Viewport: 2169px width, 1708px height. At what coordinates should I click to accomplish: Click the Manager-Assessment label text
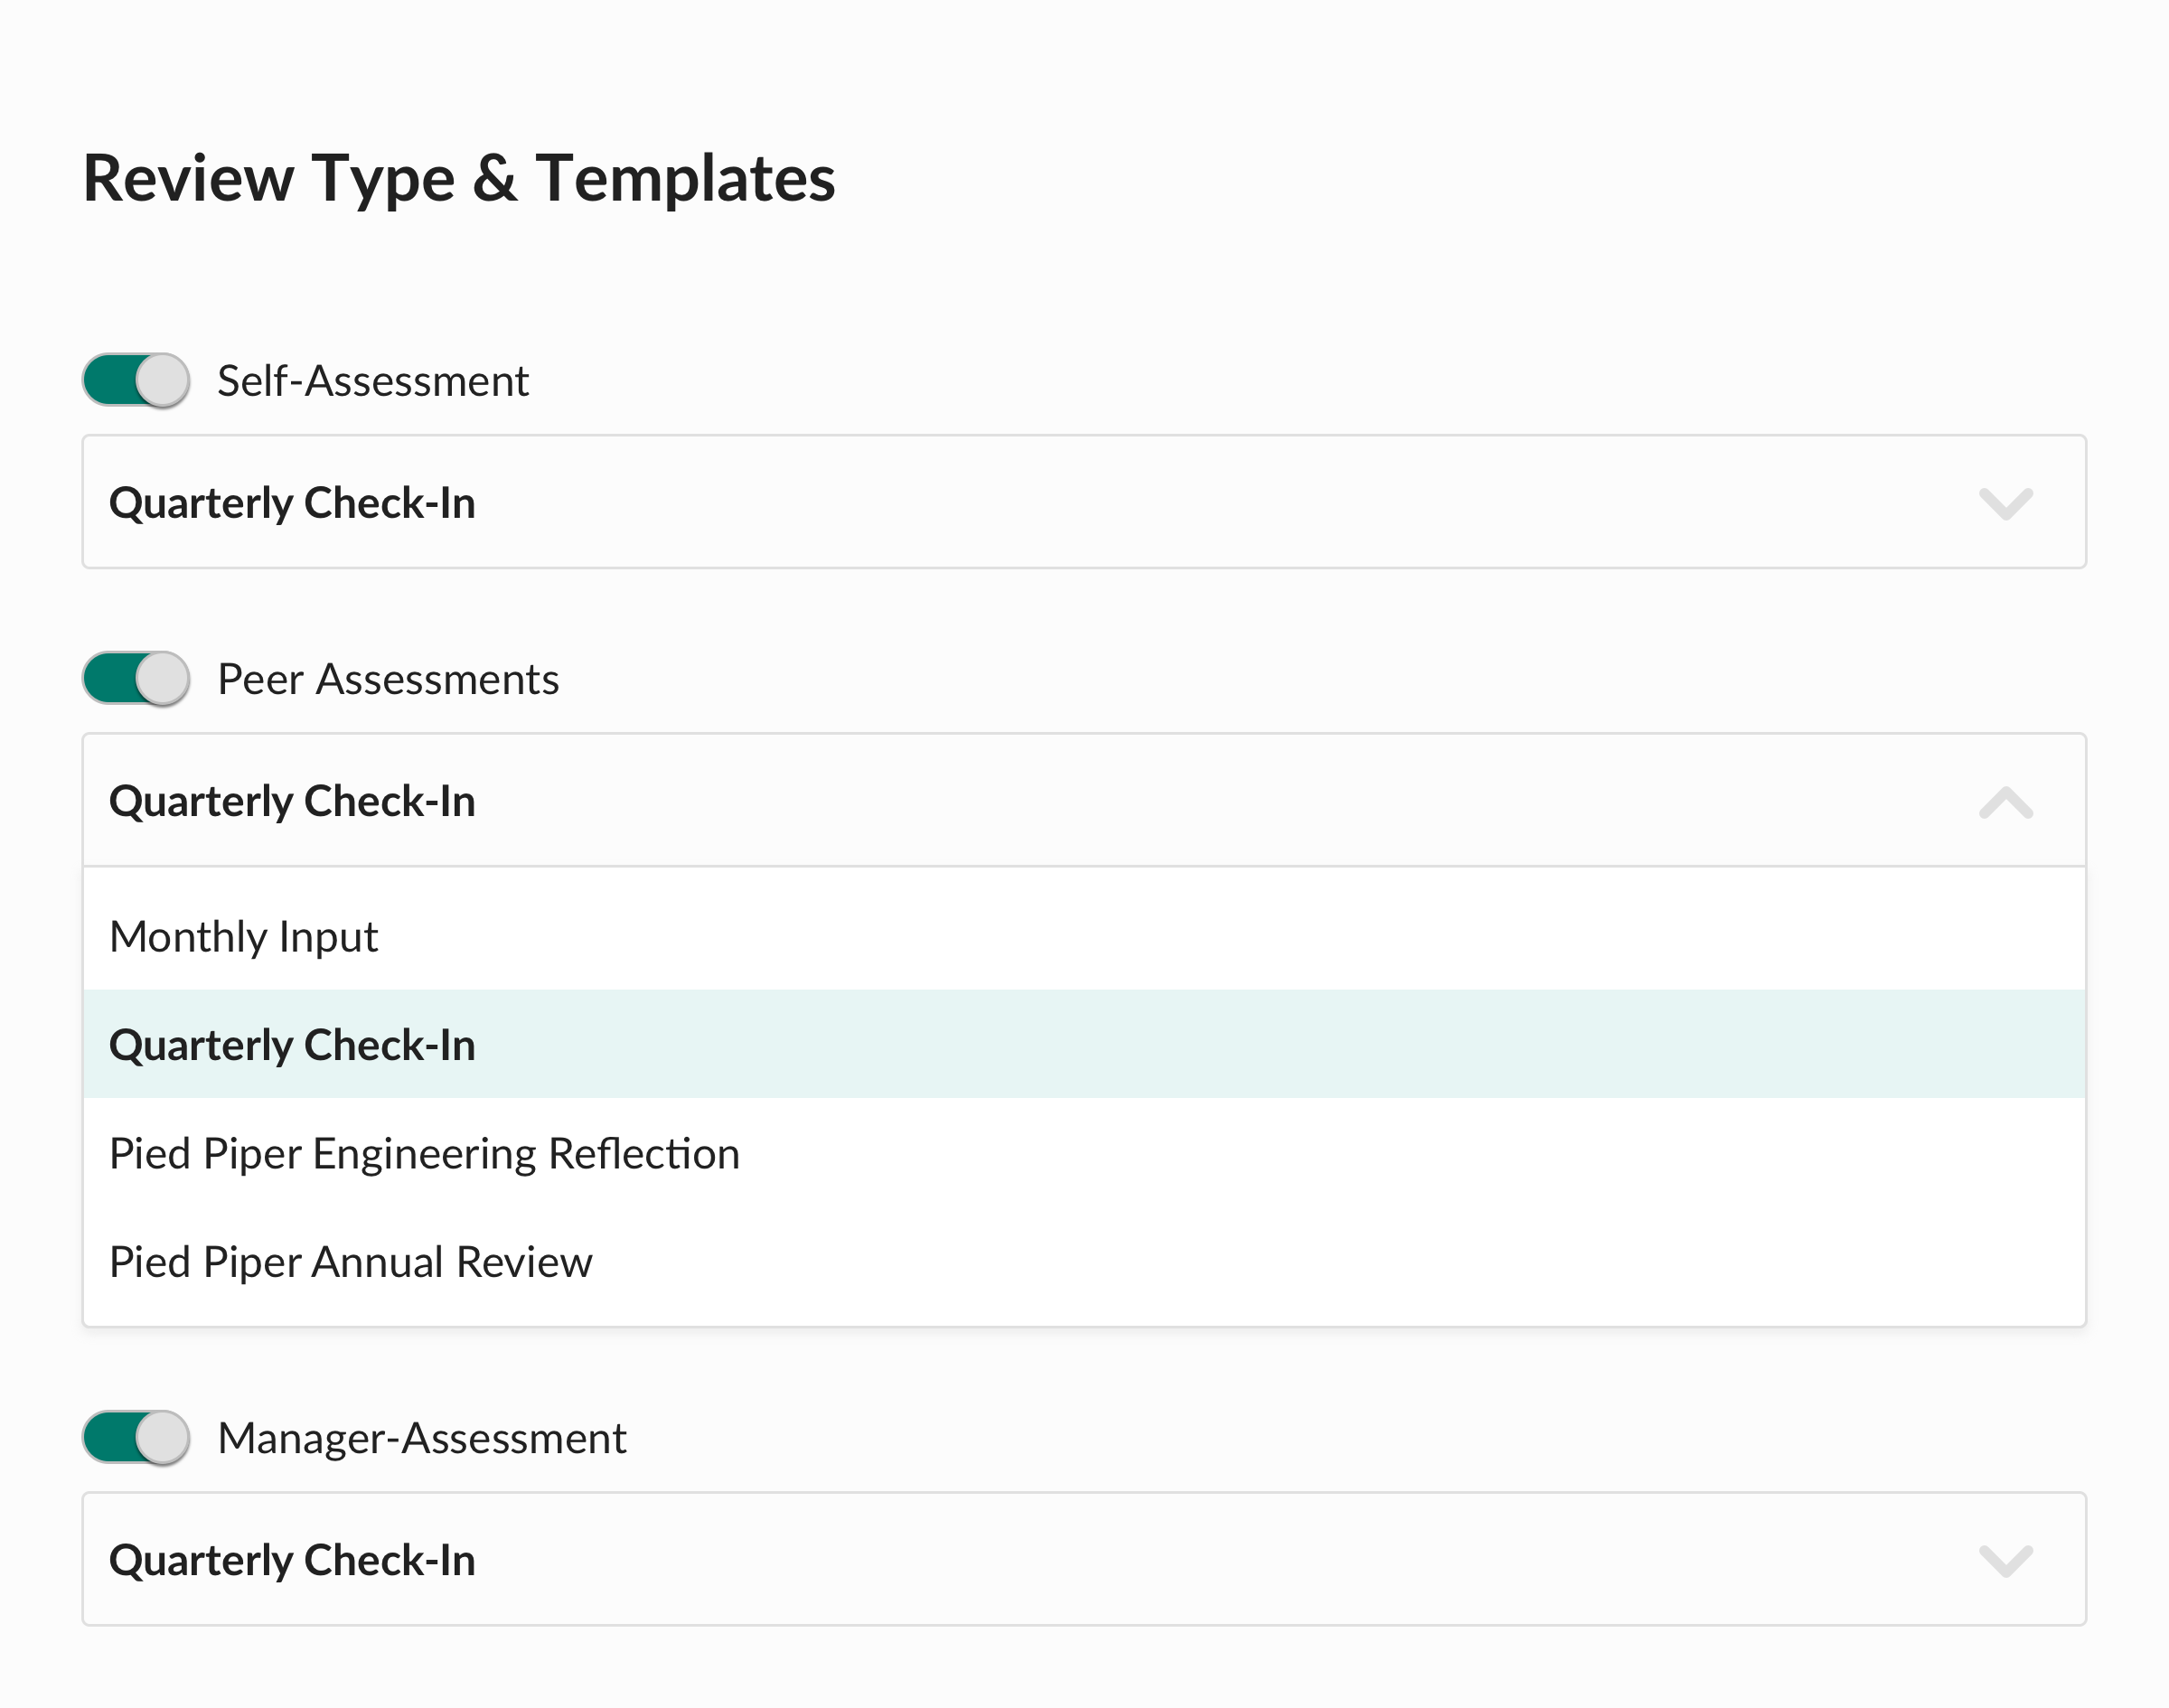point(421,1438)
